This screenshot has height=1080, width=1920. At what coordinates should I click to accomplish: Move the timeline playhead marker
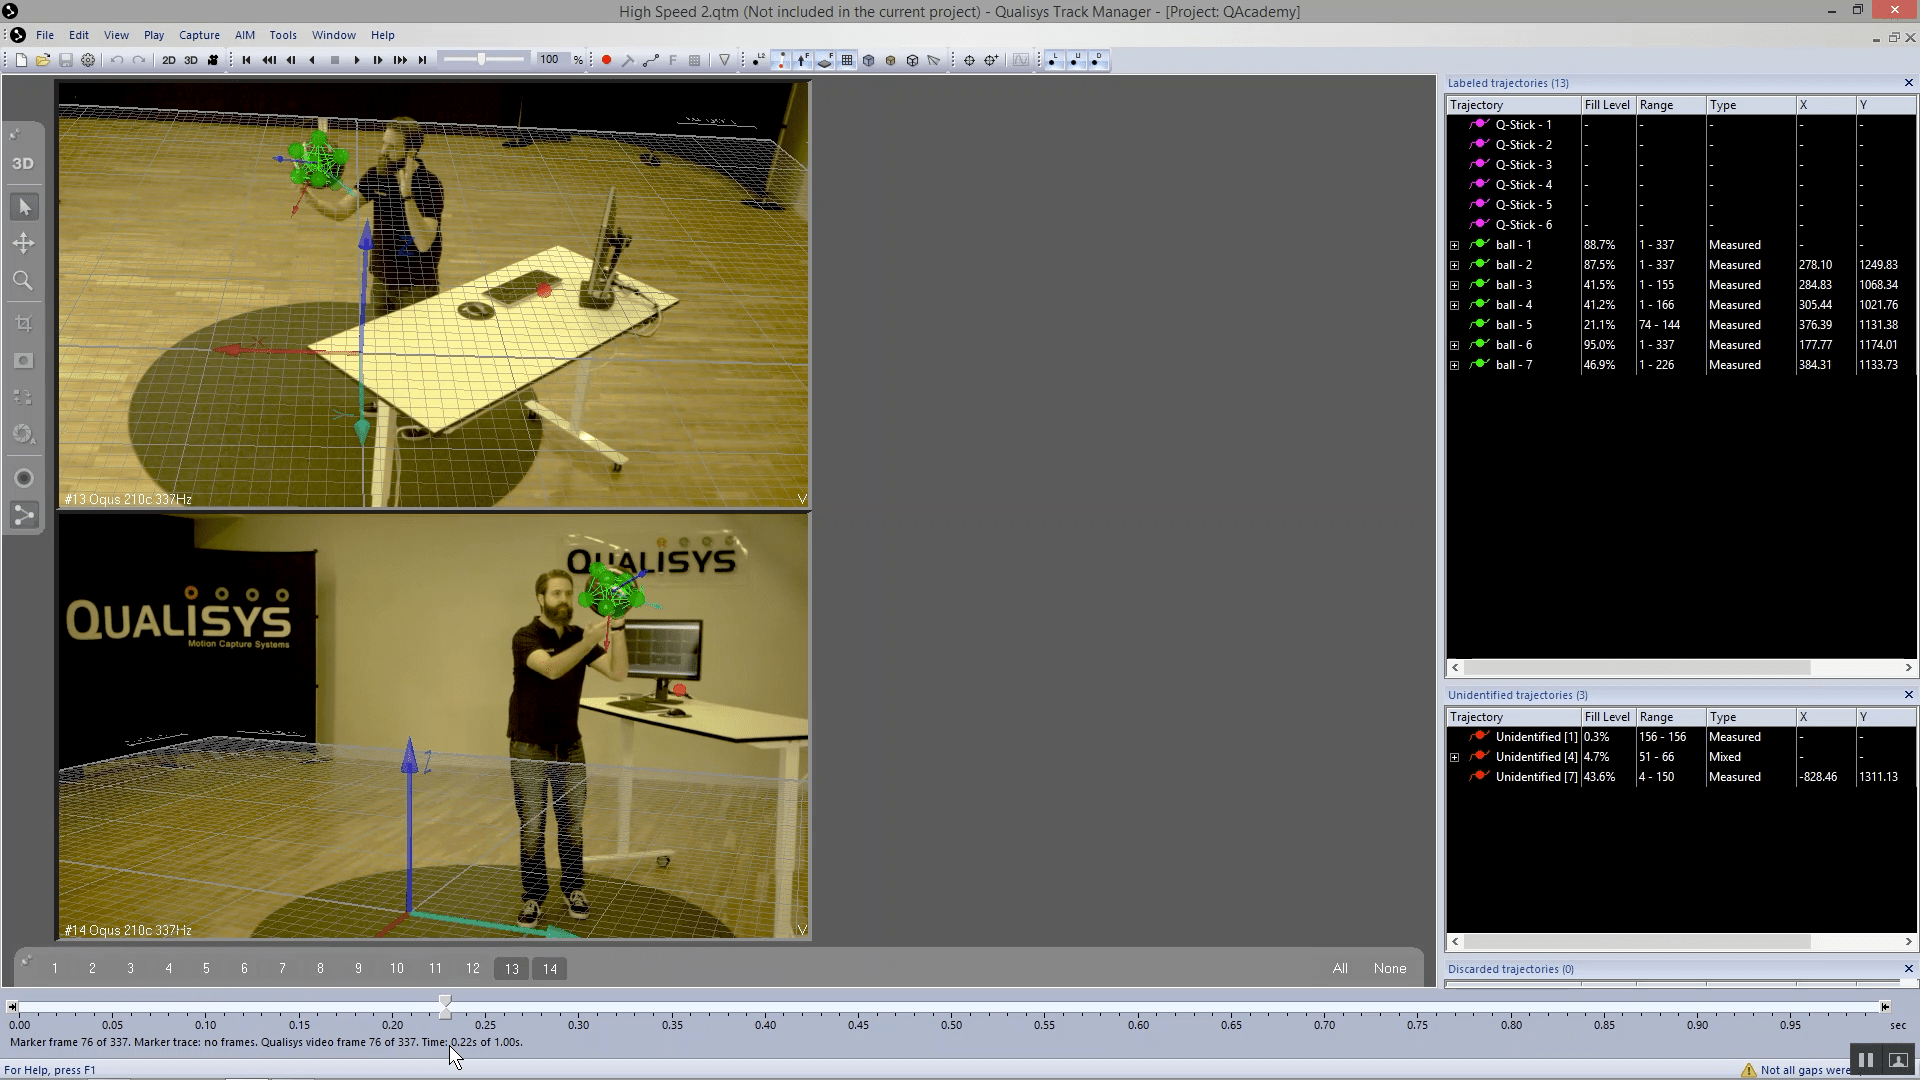tap(445, 1006)
